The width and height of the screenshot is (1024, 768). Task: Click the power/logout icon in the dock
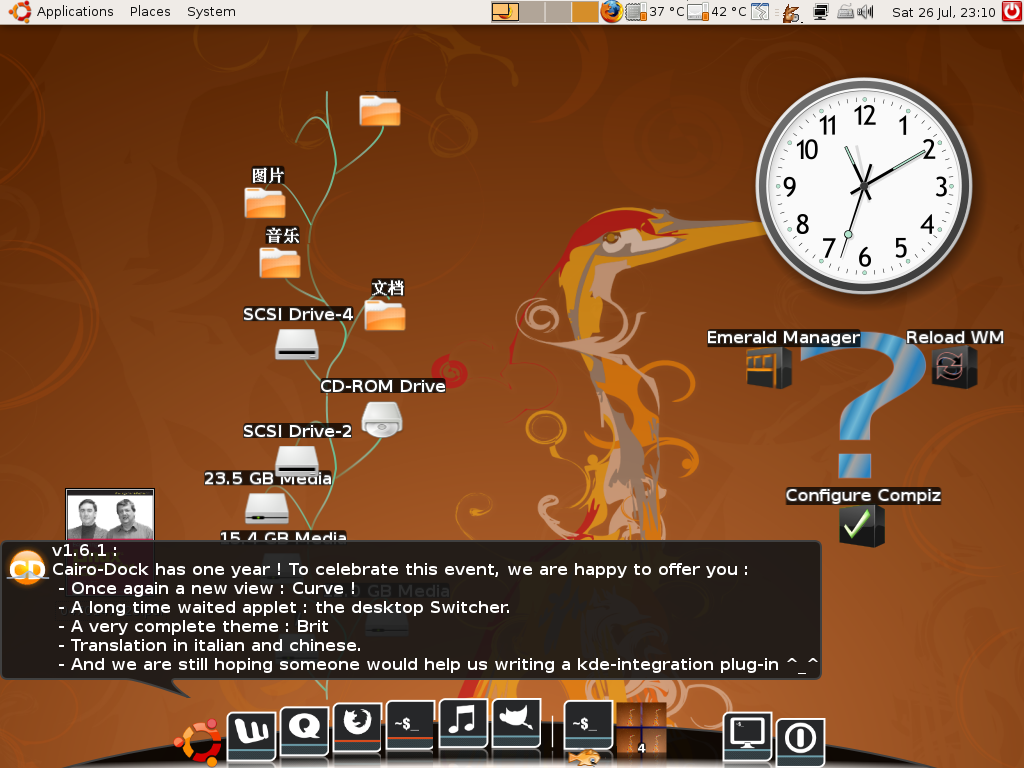(x=800, y=741)
